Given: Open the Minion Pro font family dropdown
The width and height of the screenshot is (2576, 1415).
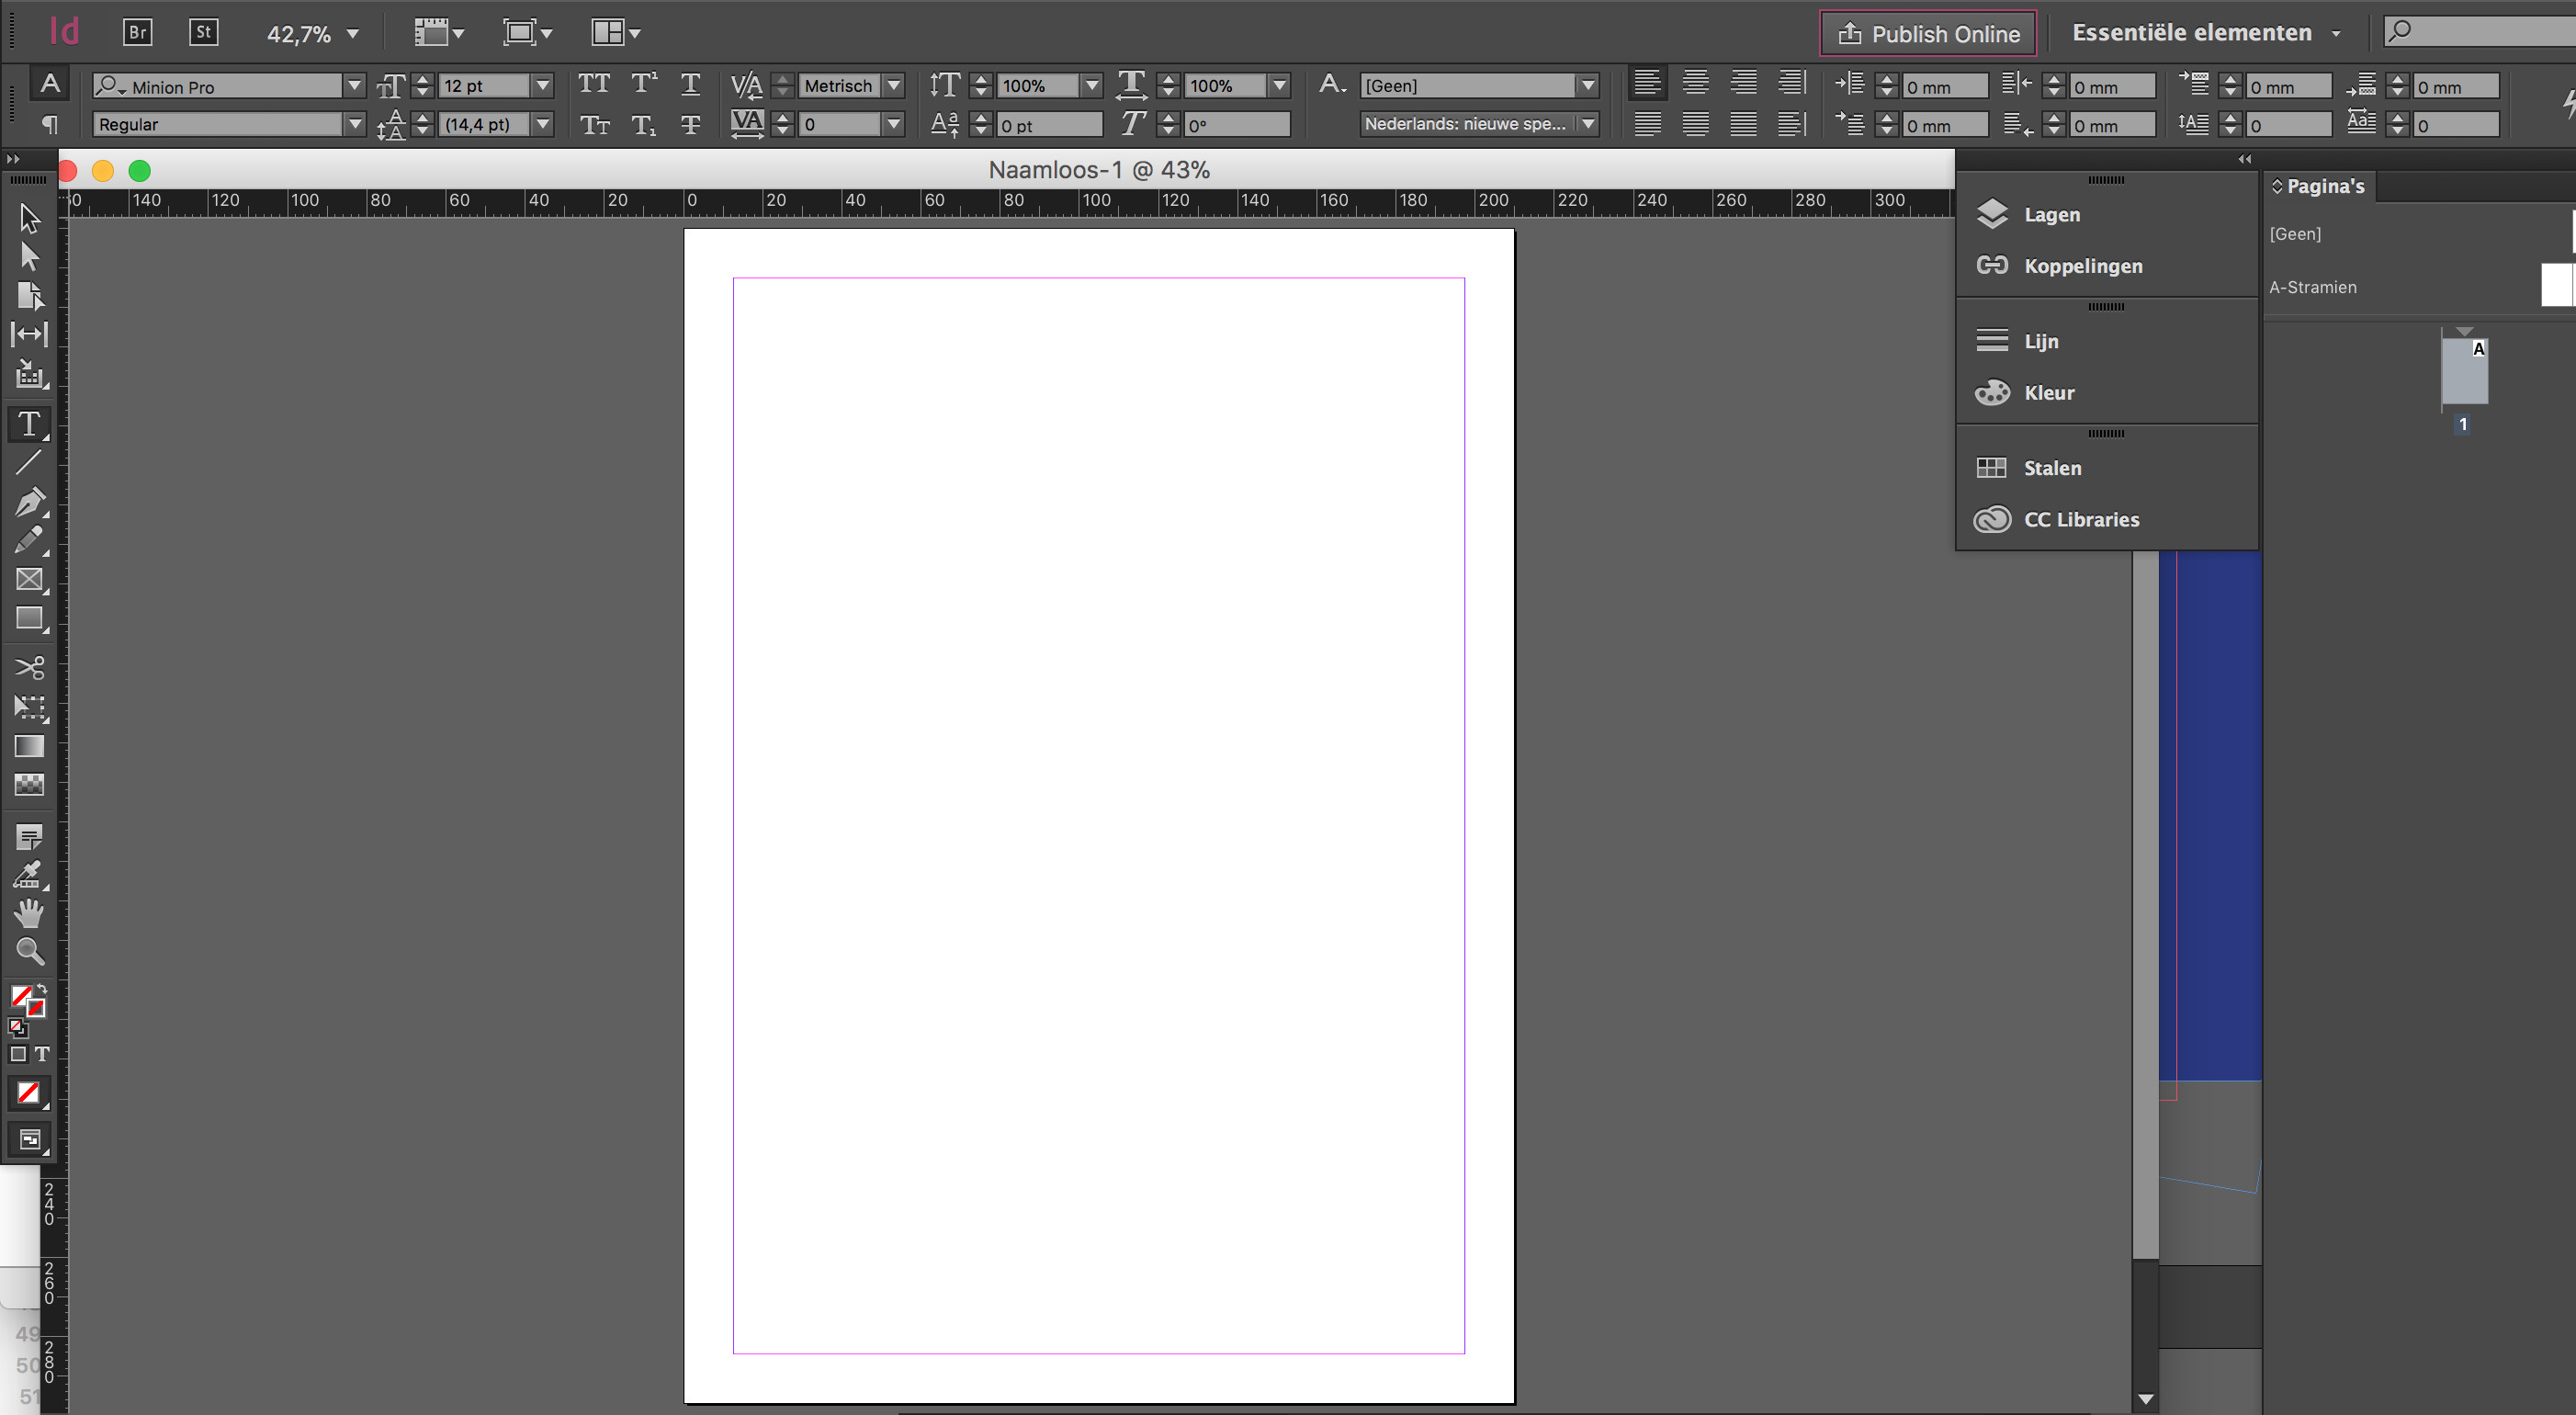Looking at the screenshot, I should tap(353, 86).
